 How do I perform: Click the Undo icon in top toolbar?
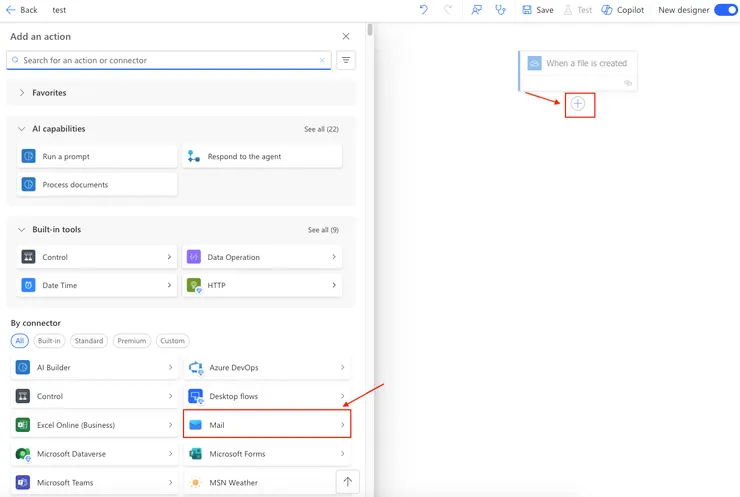point(423,9)
